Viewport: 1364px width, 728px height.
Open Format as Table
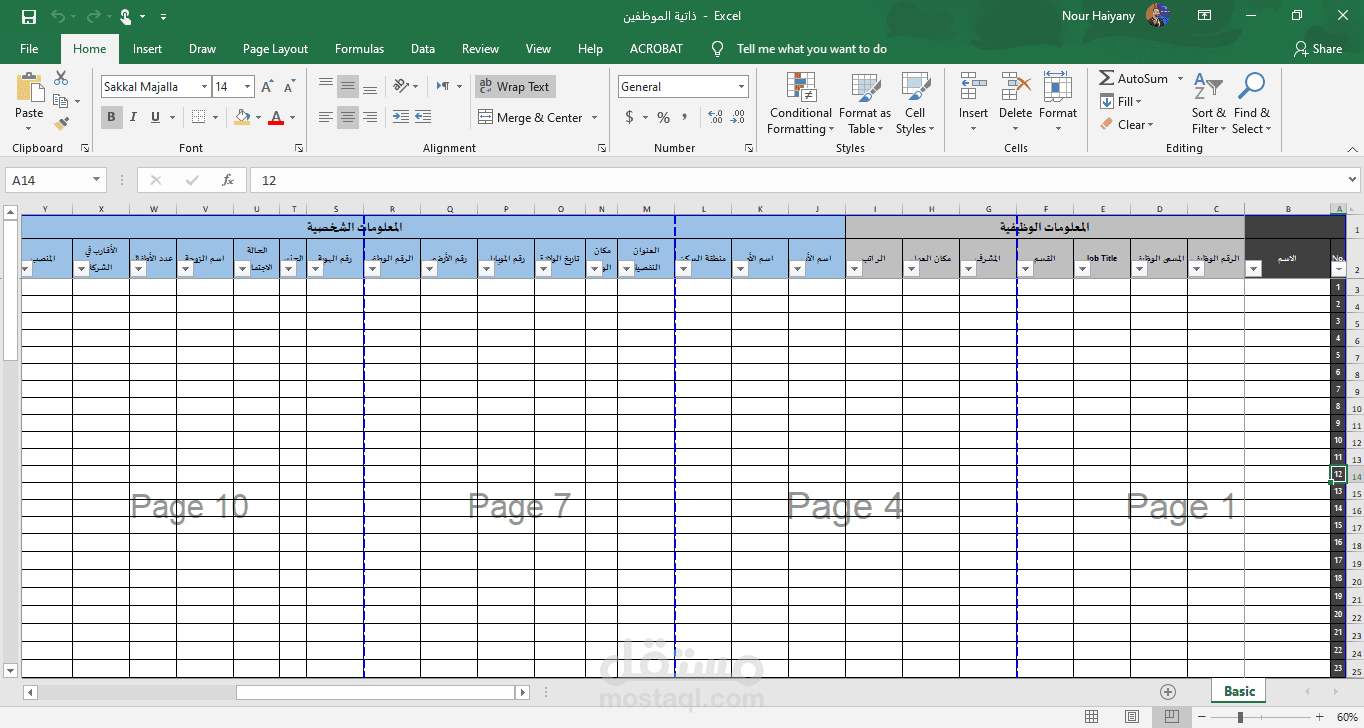(865, 103)
